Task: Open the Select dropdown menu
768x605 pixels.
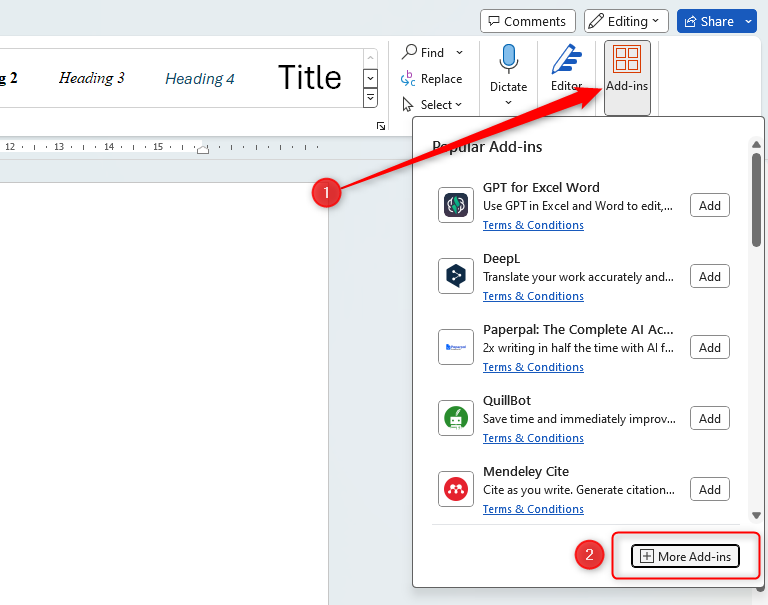Action: pos(433,104)
